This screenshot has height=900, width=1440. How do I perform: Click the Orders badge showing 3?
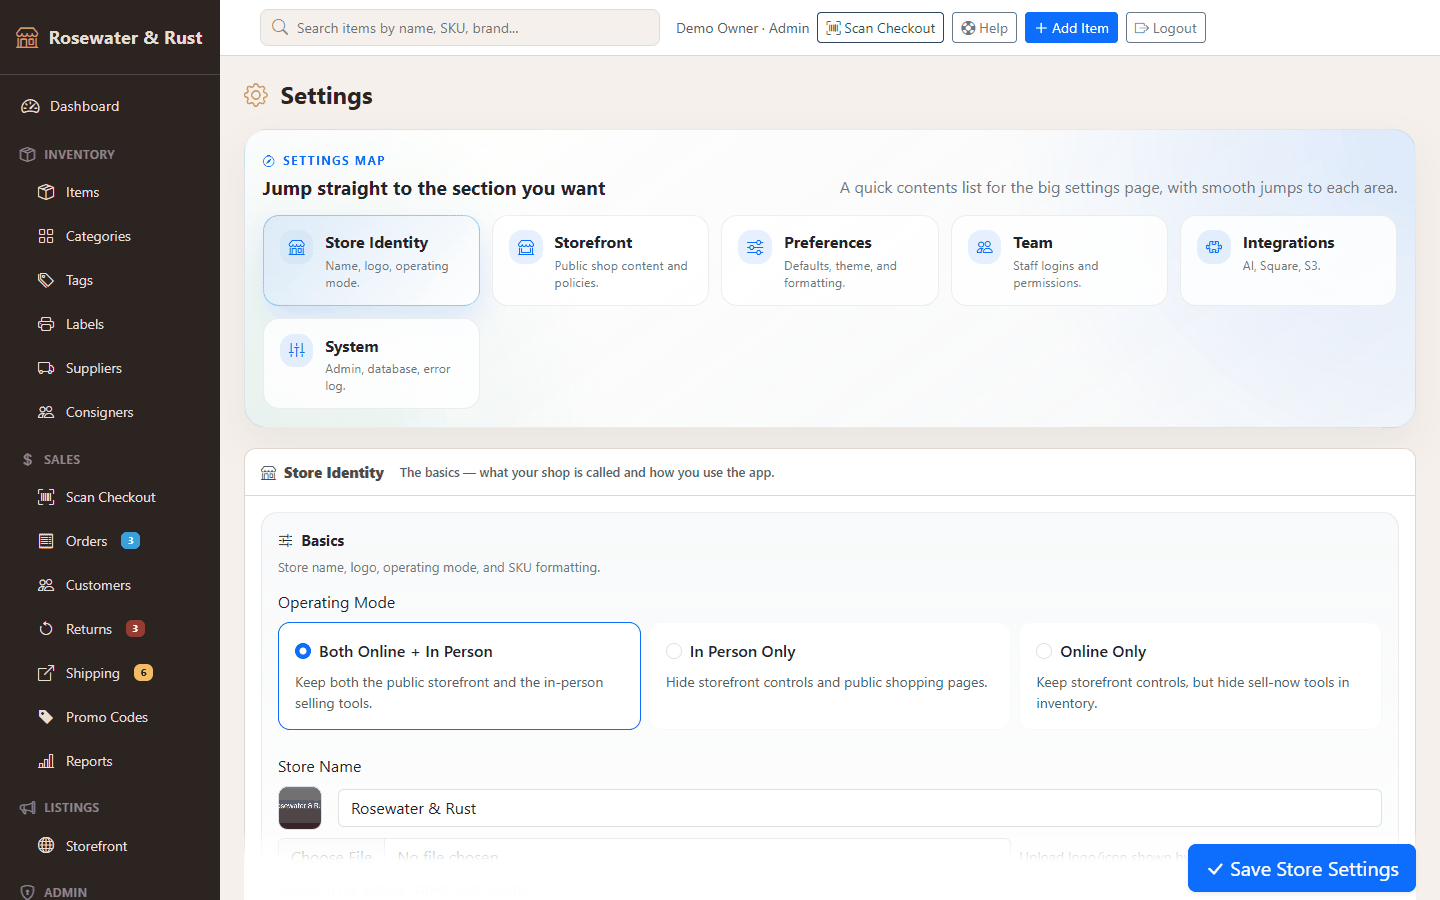[130, 541]
